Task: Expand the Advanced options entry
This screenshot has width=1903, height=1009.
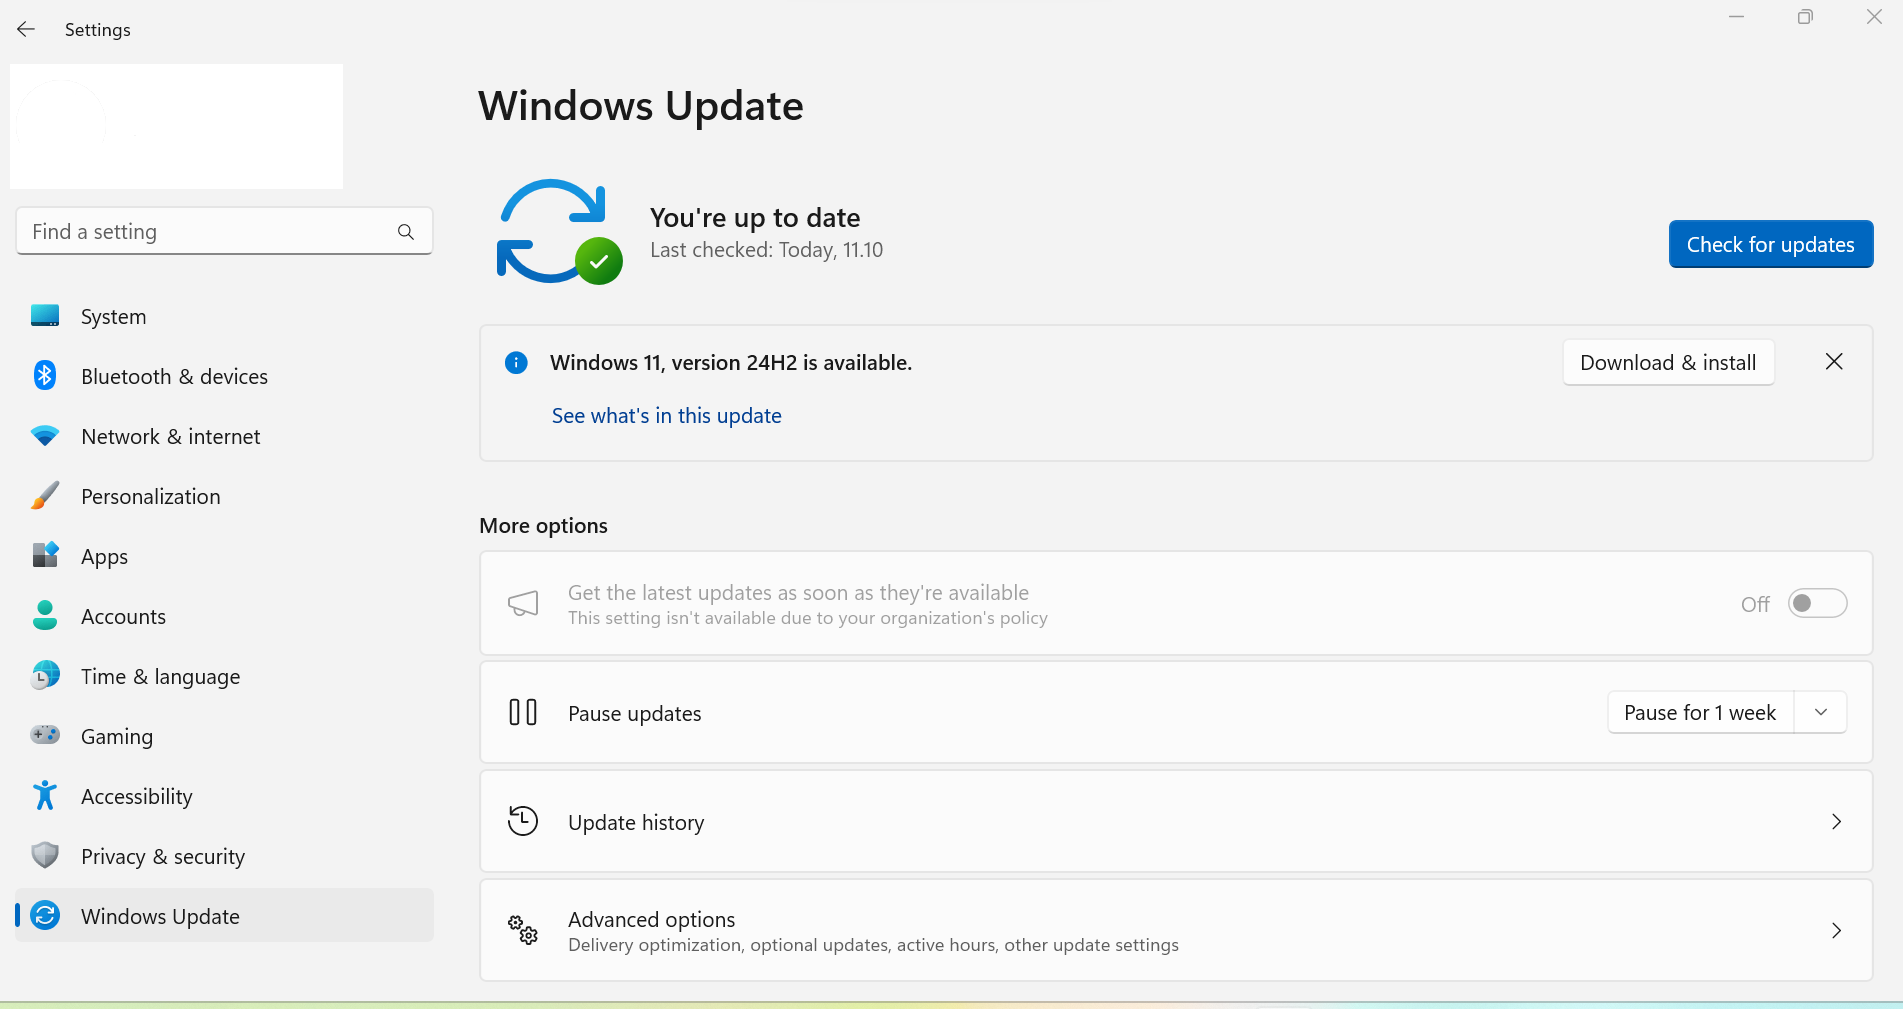Action: coord(1836,930)
